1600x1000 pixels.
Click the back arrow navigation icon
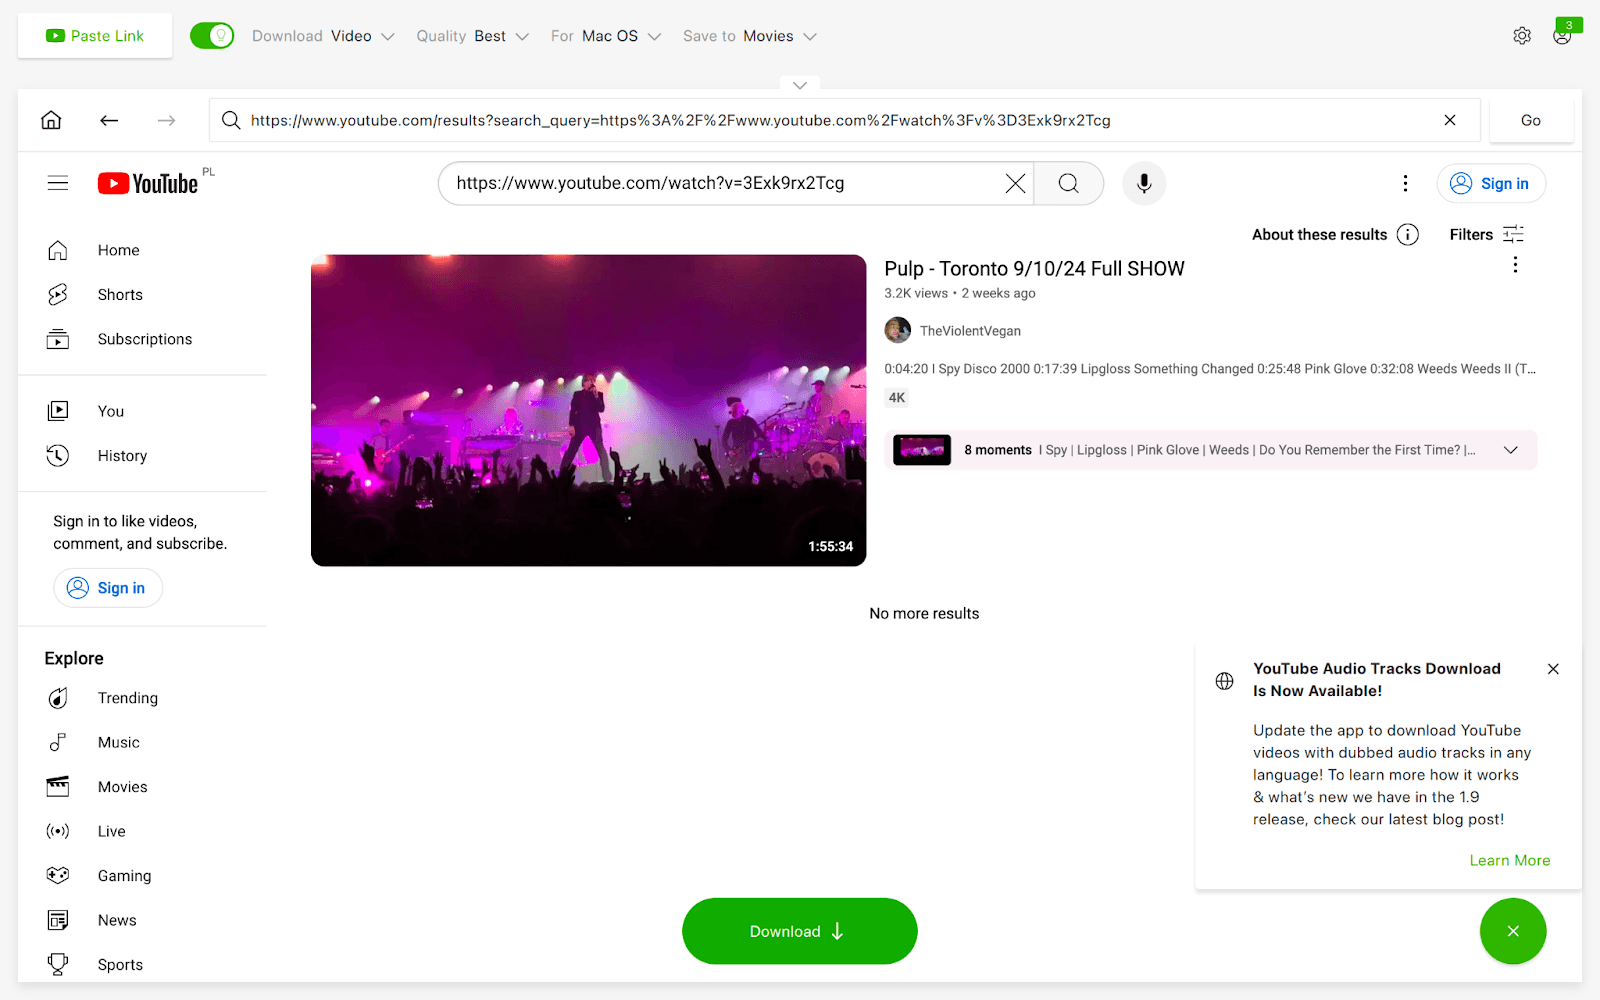109,120
